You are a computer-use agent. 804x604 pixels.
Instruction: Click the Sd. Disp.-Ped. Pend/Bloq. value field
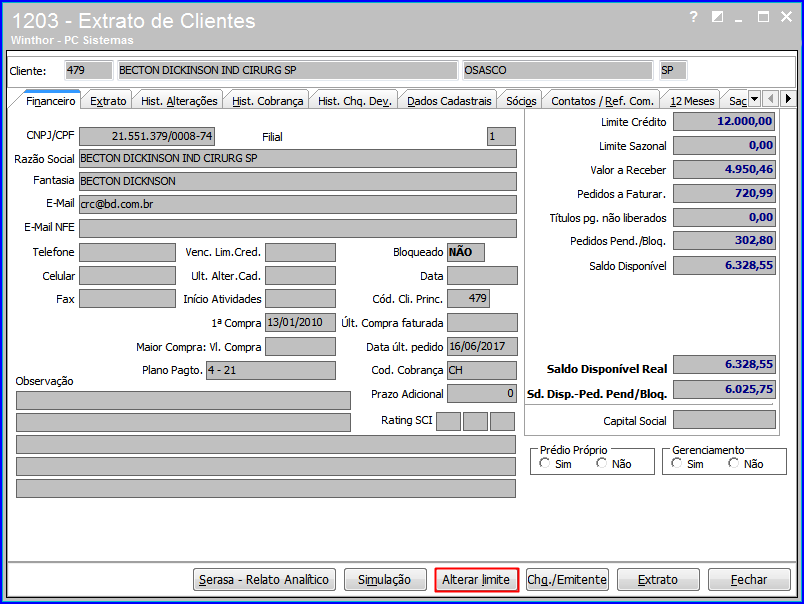point(724,389)
